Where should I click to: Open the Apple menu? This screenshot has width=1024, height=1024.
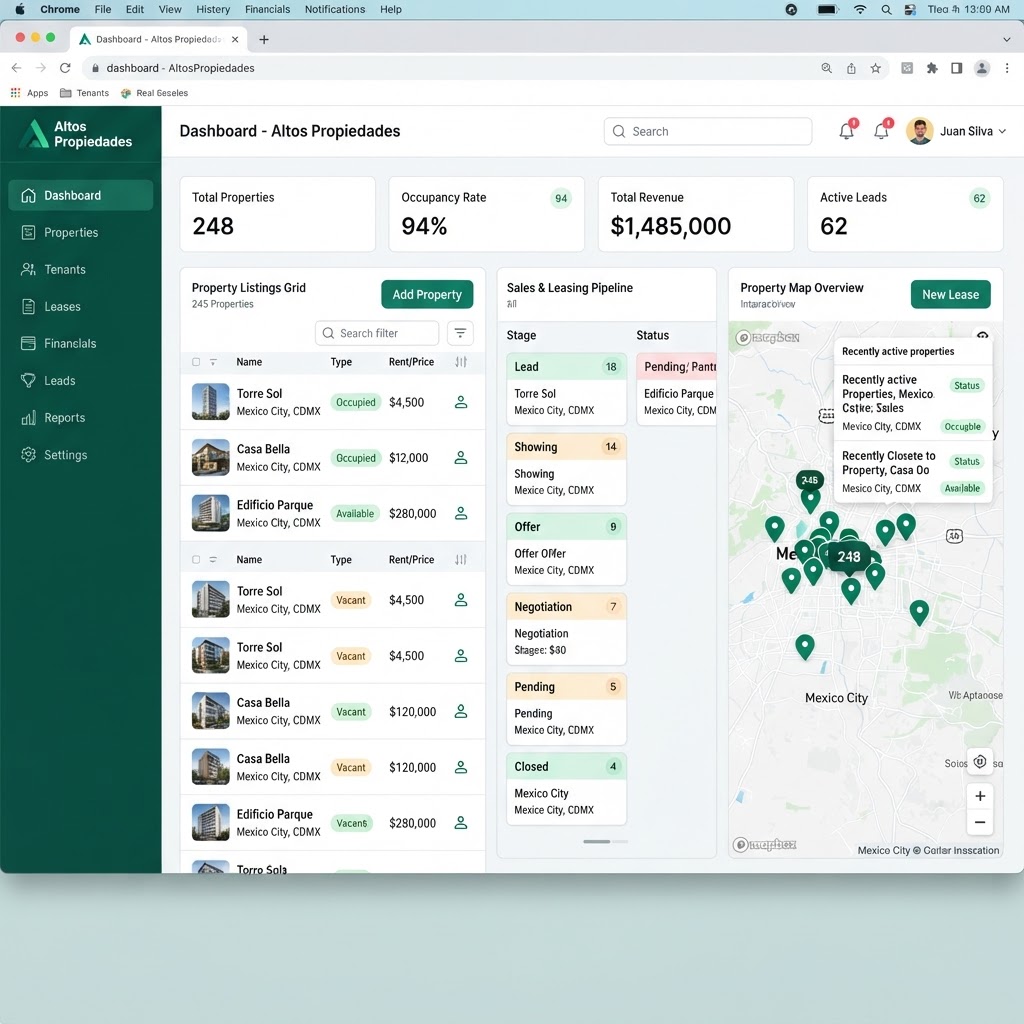click(20, 9)
